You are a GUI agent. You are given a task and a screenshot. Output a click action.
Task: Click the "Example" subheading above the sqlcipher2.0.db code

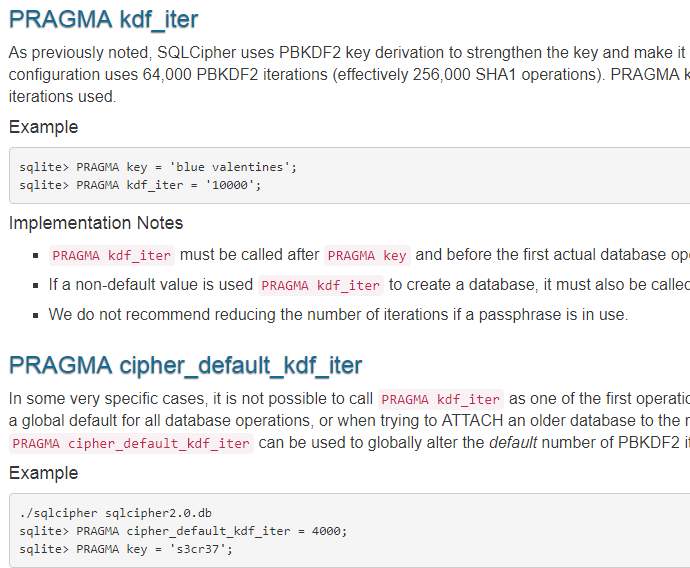[x=43, y=472]
